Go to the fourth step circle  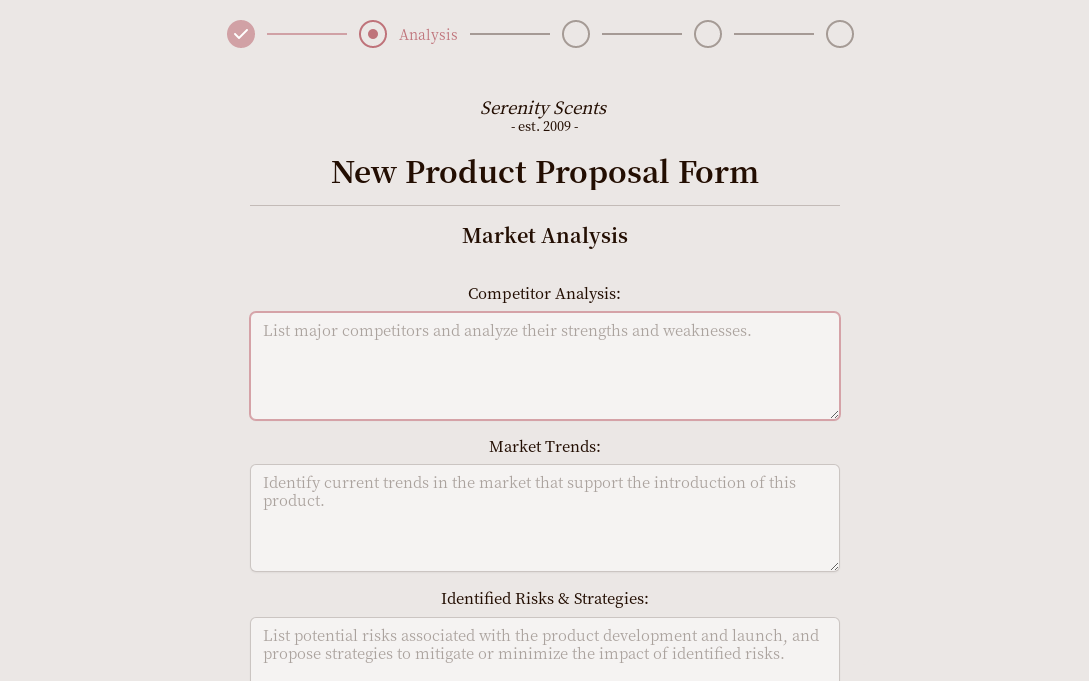(708, 34)
